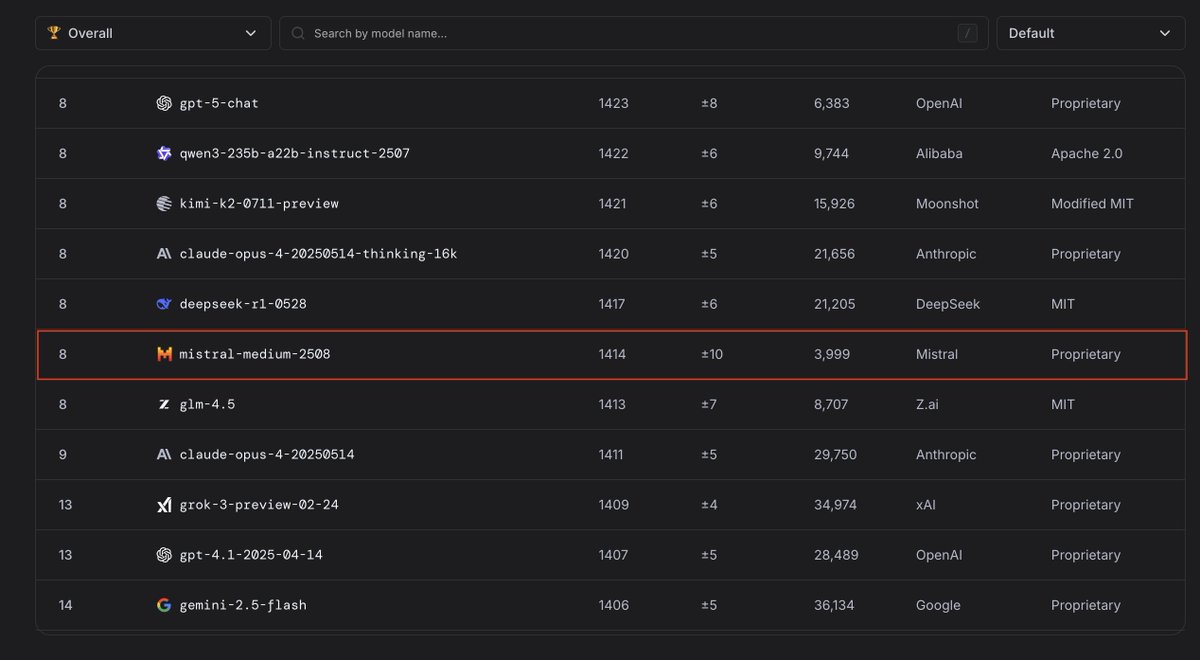This screenshot has width=1200, height=660.
Task: Open the Overall category dropdown
Action: tap(153, 33)
